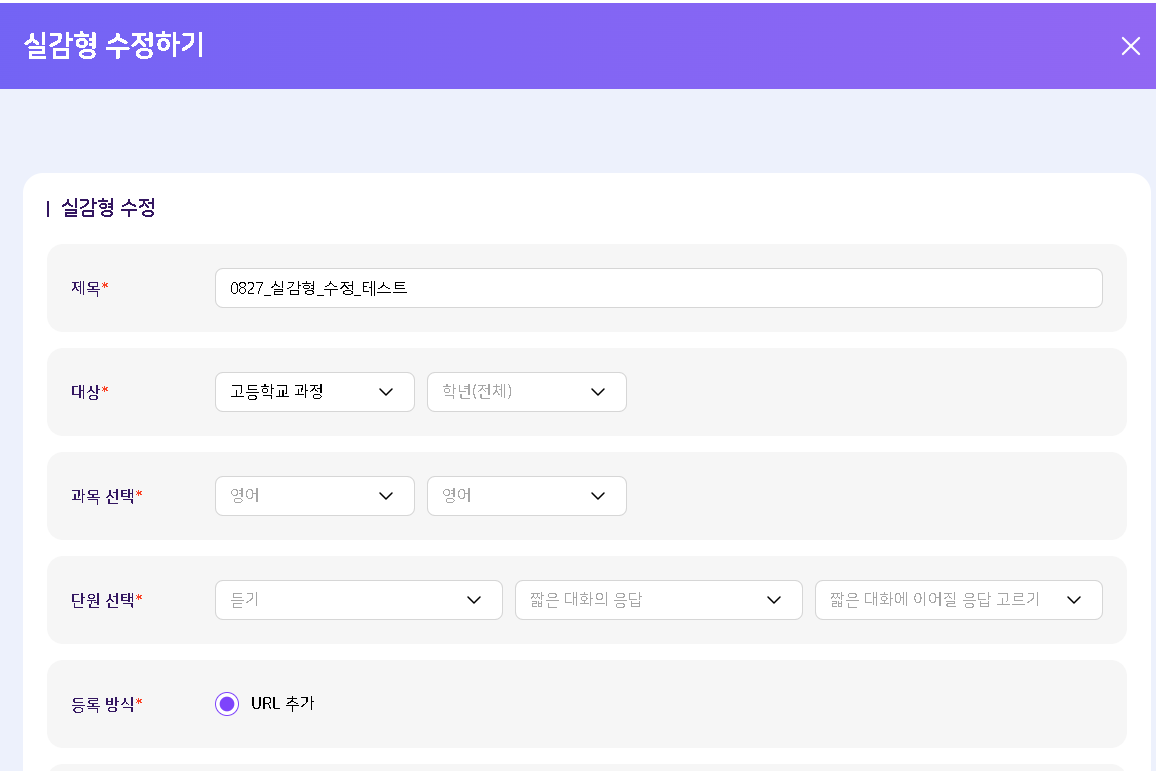Click chevron arrow on 학년(전체) selector
The height and width of the screenshot is (771, 1156).
(598, 392)
